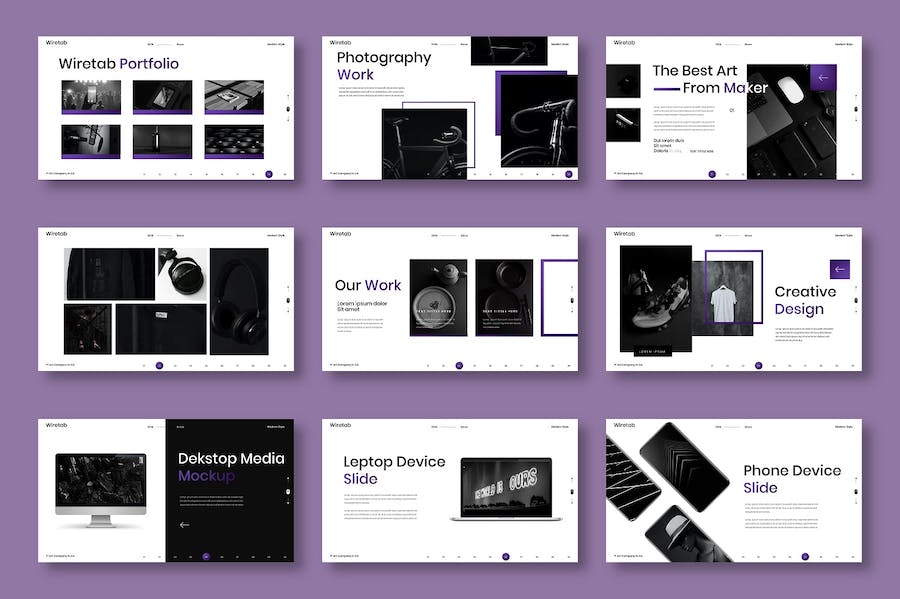
Task: Click purple arrow button on Best Art slide
Action: click(823, 77)
